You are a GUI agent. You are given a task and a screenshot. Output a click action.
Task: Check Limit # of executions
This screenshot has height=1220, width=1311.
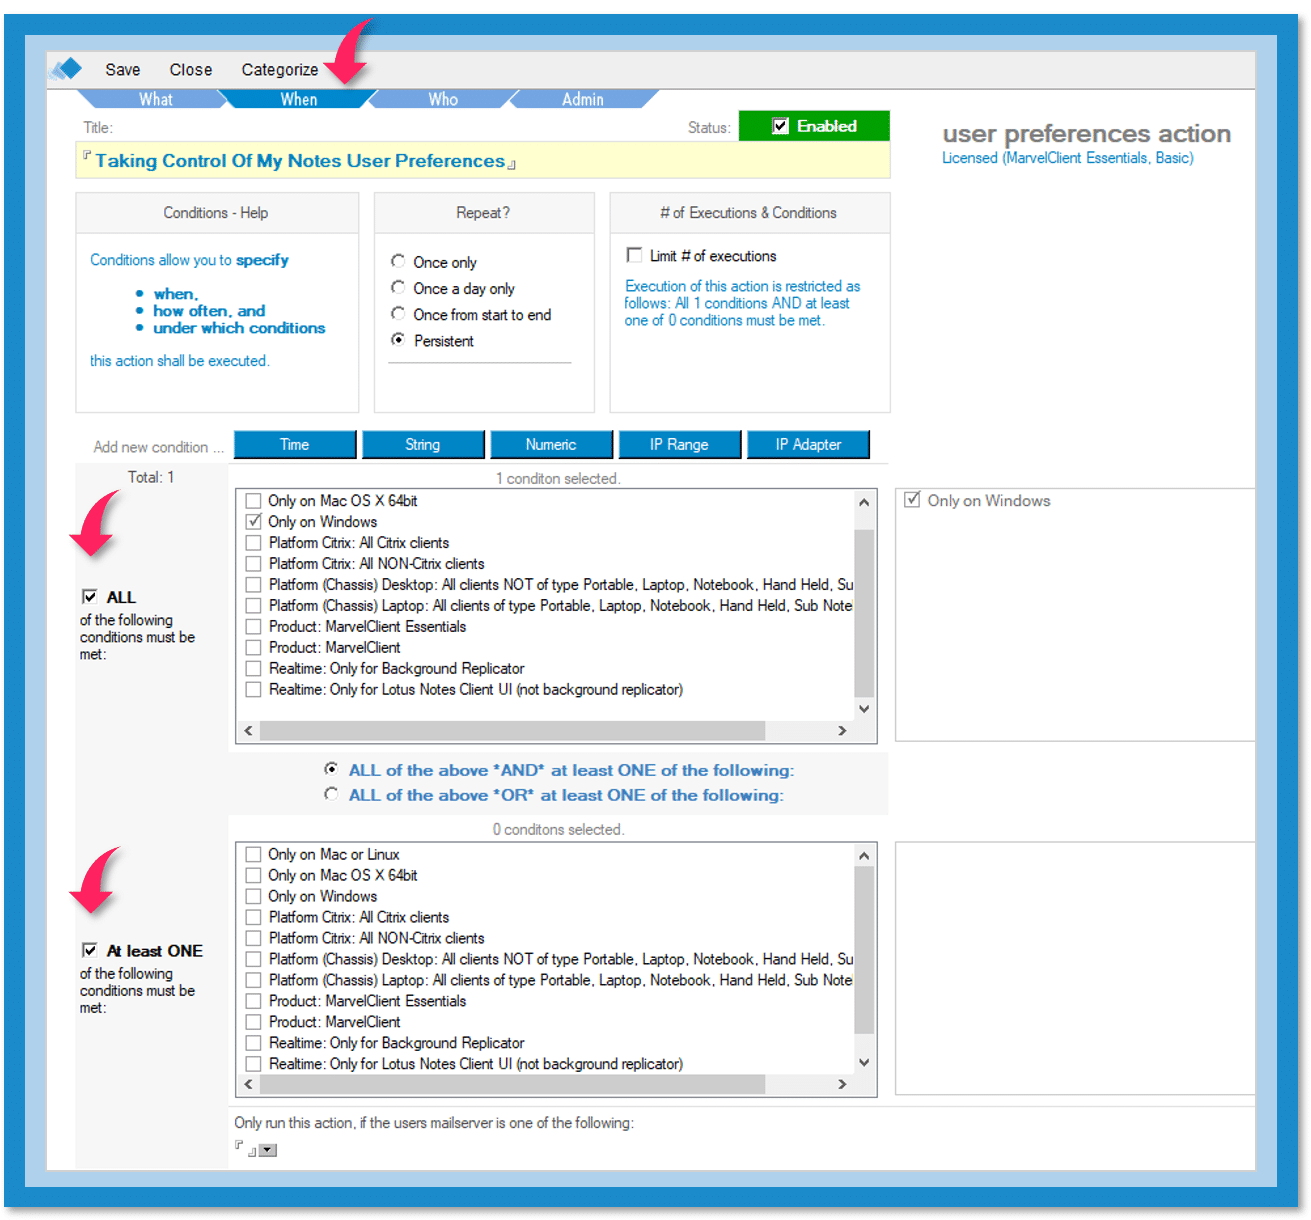click(634, 255)
